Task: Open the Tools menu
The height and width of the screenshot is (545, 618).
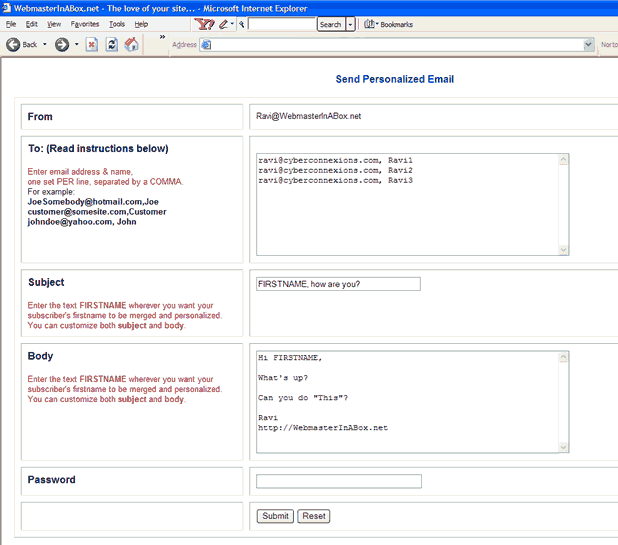Action: click(x=117, y=24)
